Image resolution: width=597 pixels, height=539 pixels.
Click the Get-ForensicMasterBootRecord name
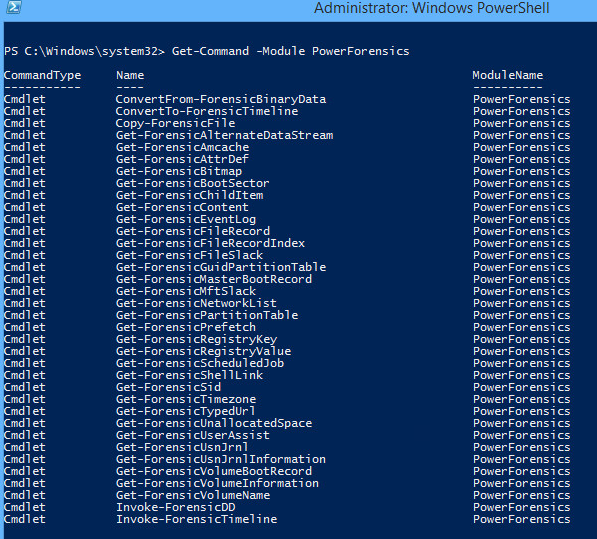pyautogui.click(x=214, y=279)
